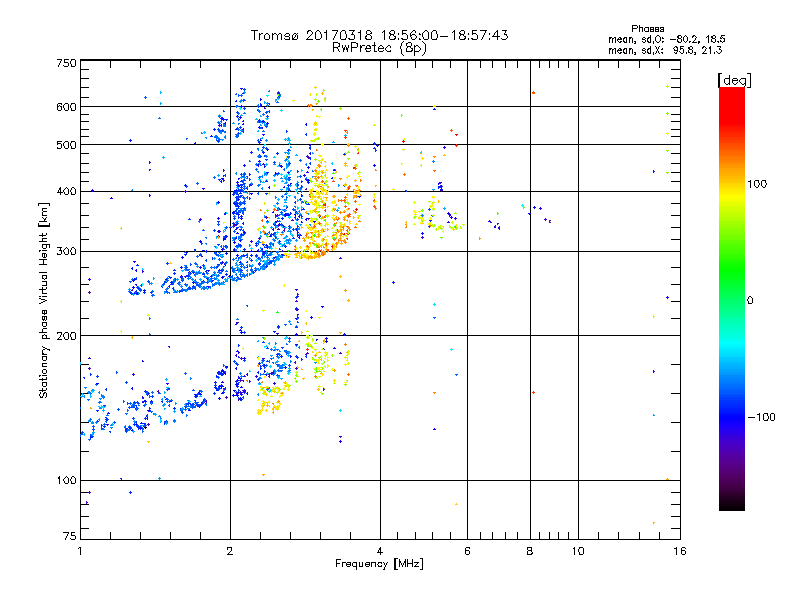
Task: Click the colorbar '0' tick label
Action: click(750, 300)
